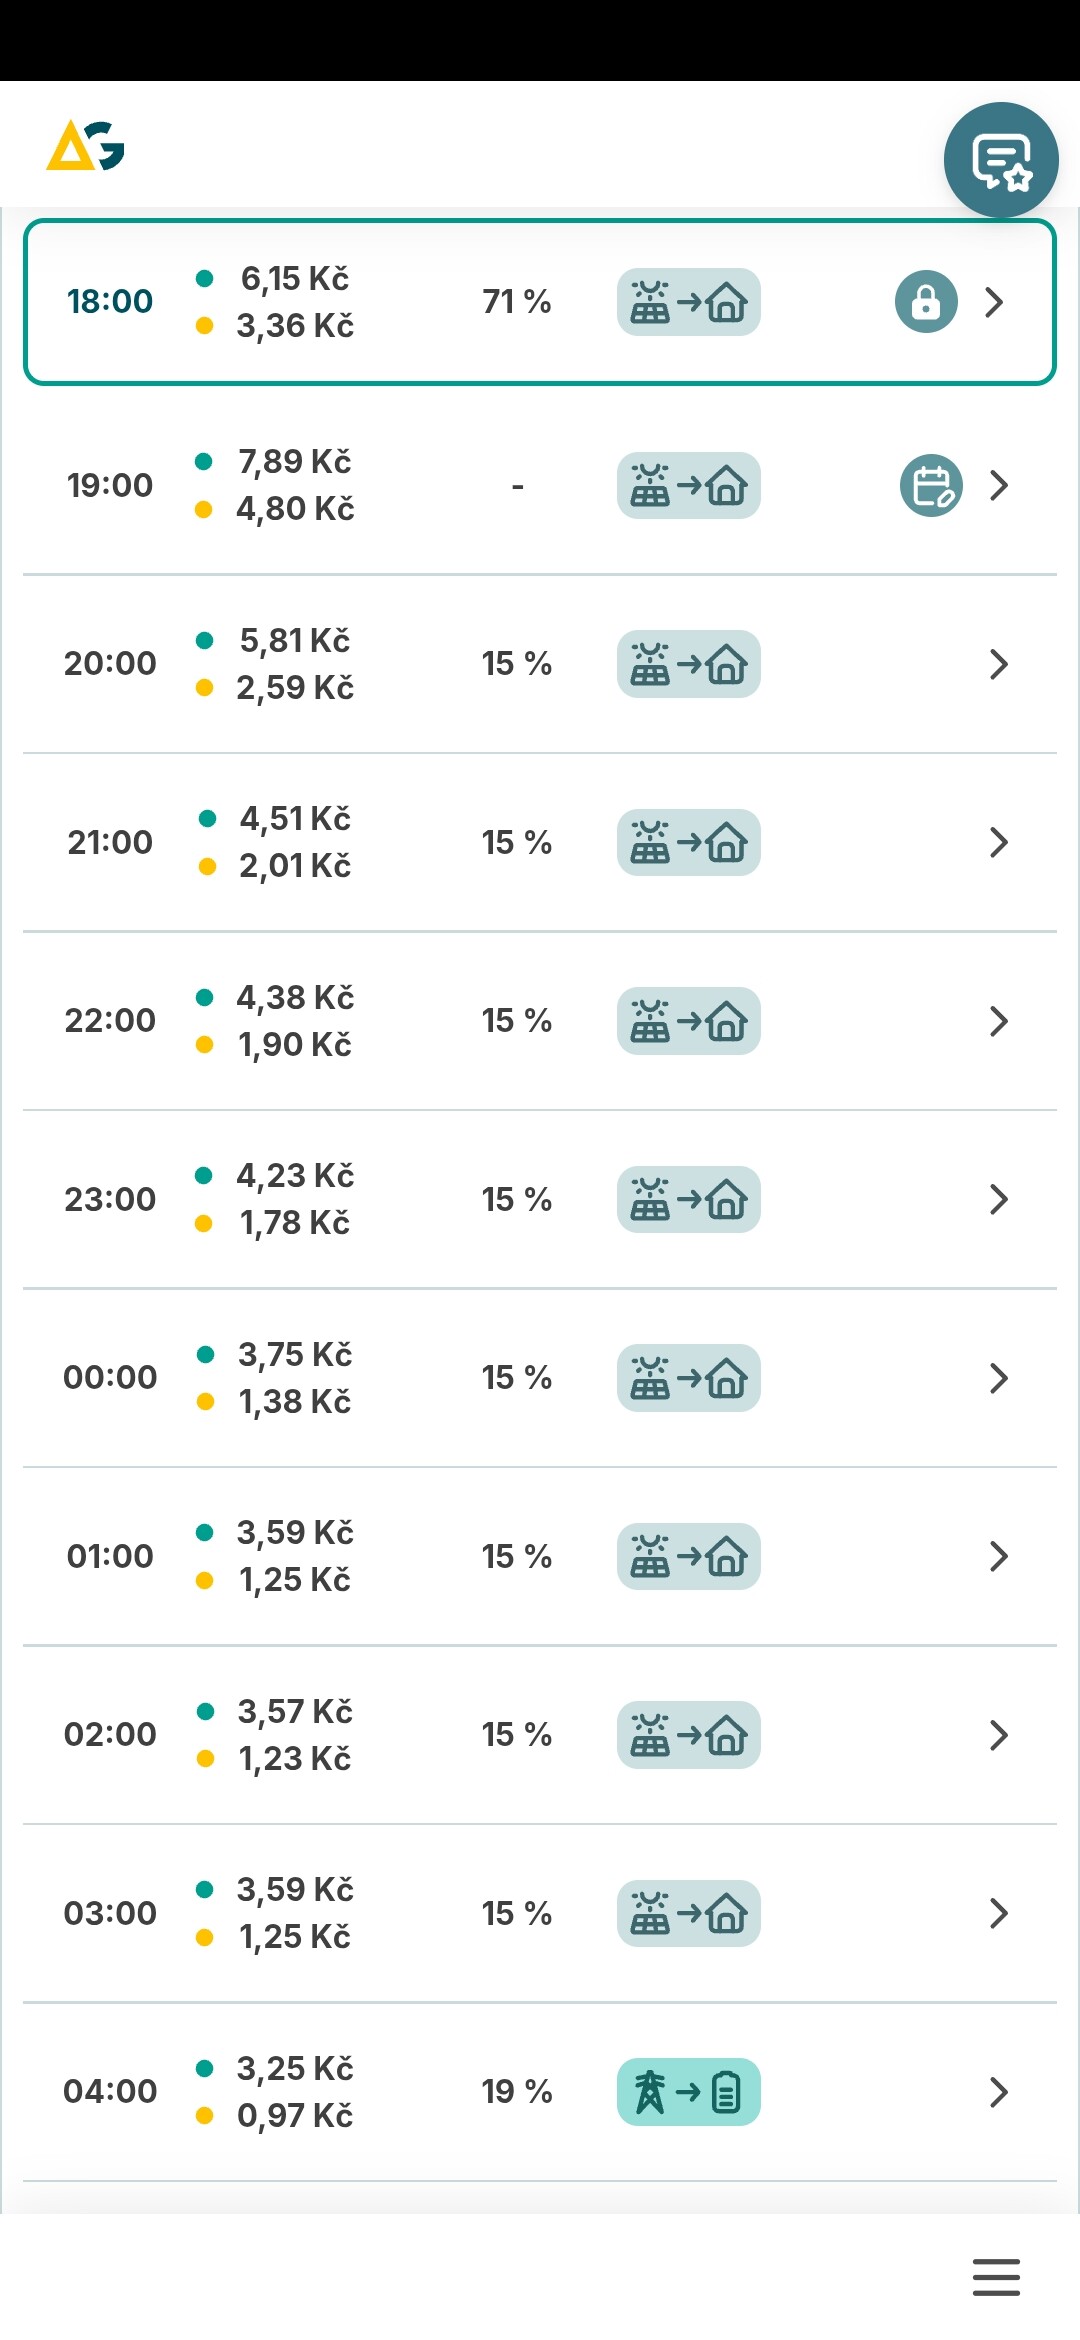Viewport: 1080px width, 2340px height.
Task: Tap solar-to-house mode icon at 20:00
Action: pyautogui.click(x=688, y=664)
